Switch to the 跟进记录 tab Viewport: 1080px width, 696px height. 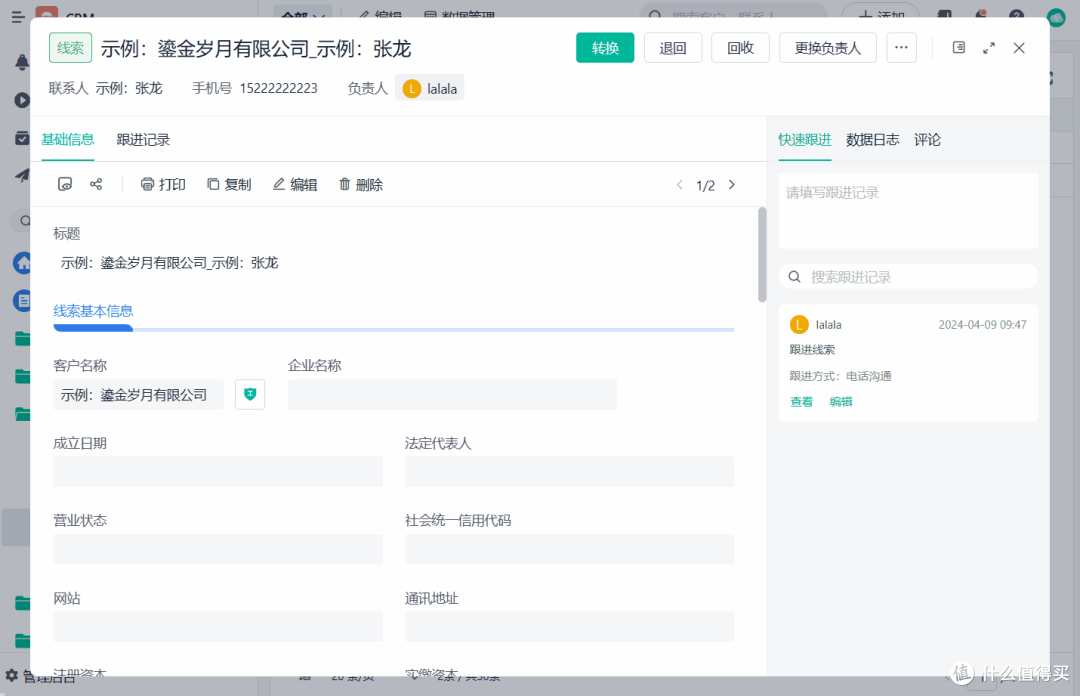143,140
